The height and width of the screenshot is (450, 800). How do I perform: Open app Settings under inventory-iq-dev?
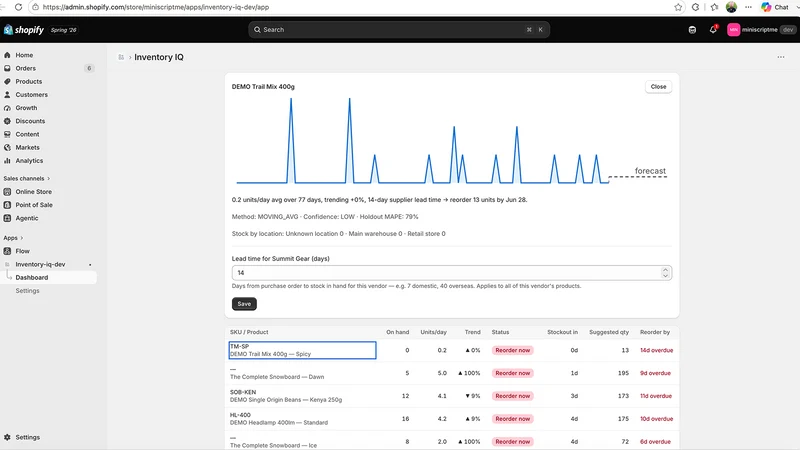[28, 291]
